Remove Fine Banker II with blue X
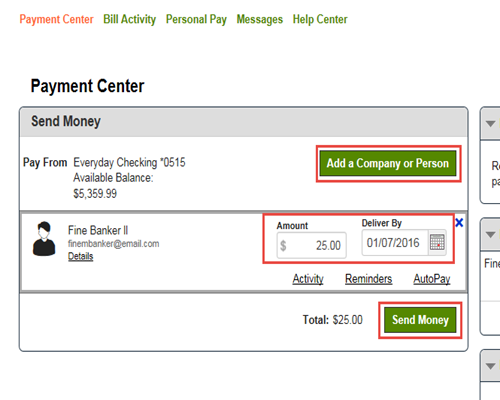This screenshot has width=500, height=400. tap(459, 223)
